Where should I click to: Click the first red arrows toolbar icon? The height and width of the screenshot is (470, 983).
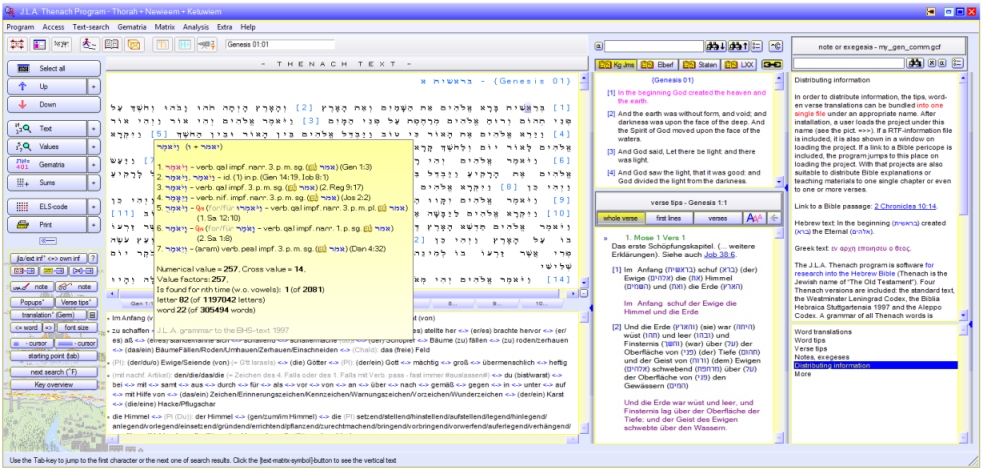(17, 44)
